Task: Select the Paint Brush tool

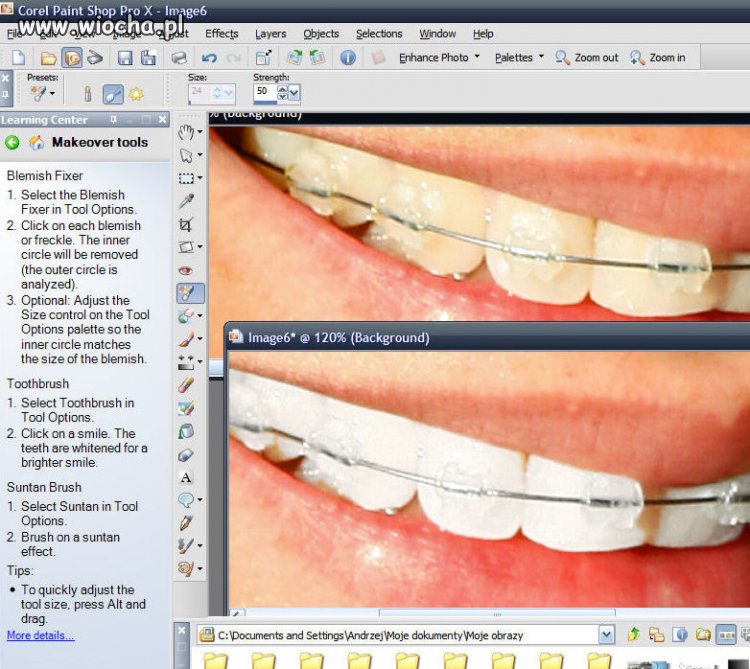Action: (186, 339)
